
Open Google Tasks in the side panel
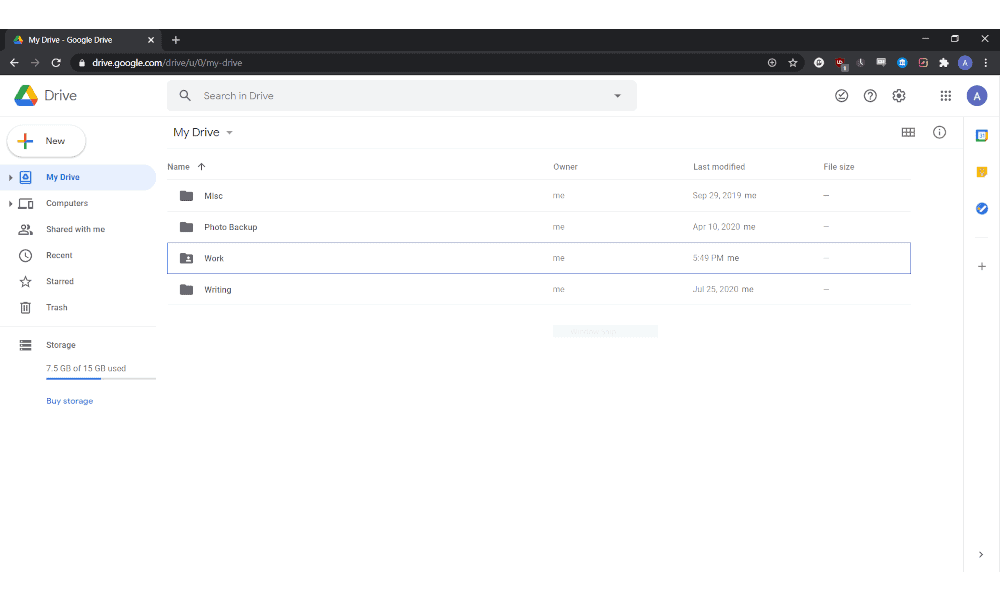(x=982, y=208)
